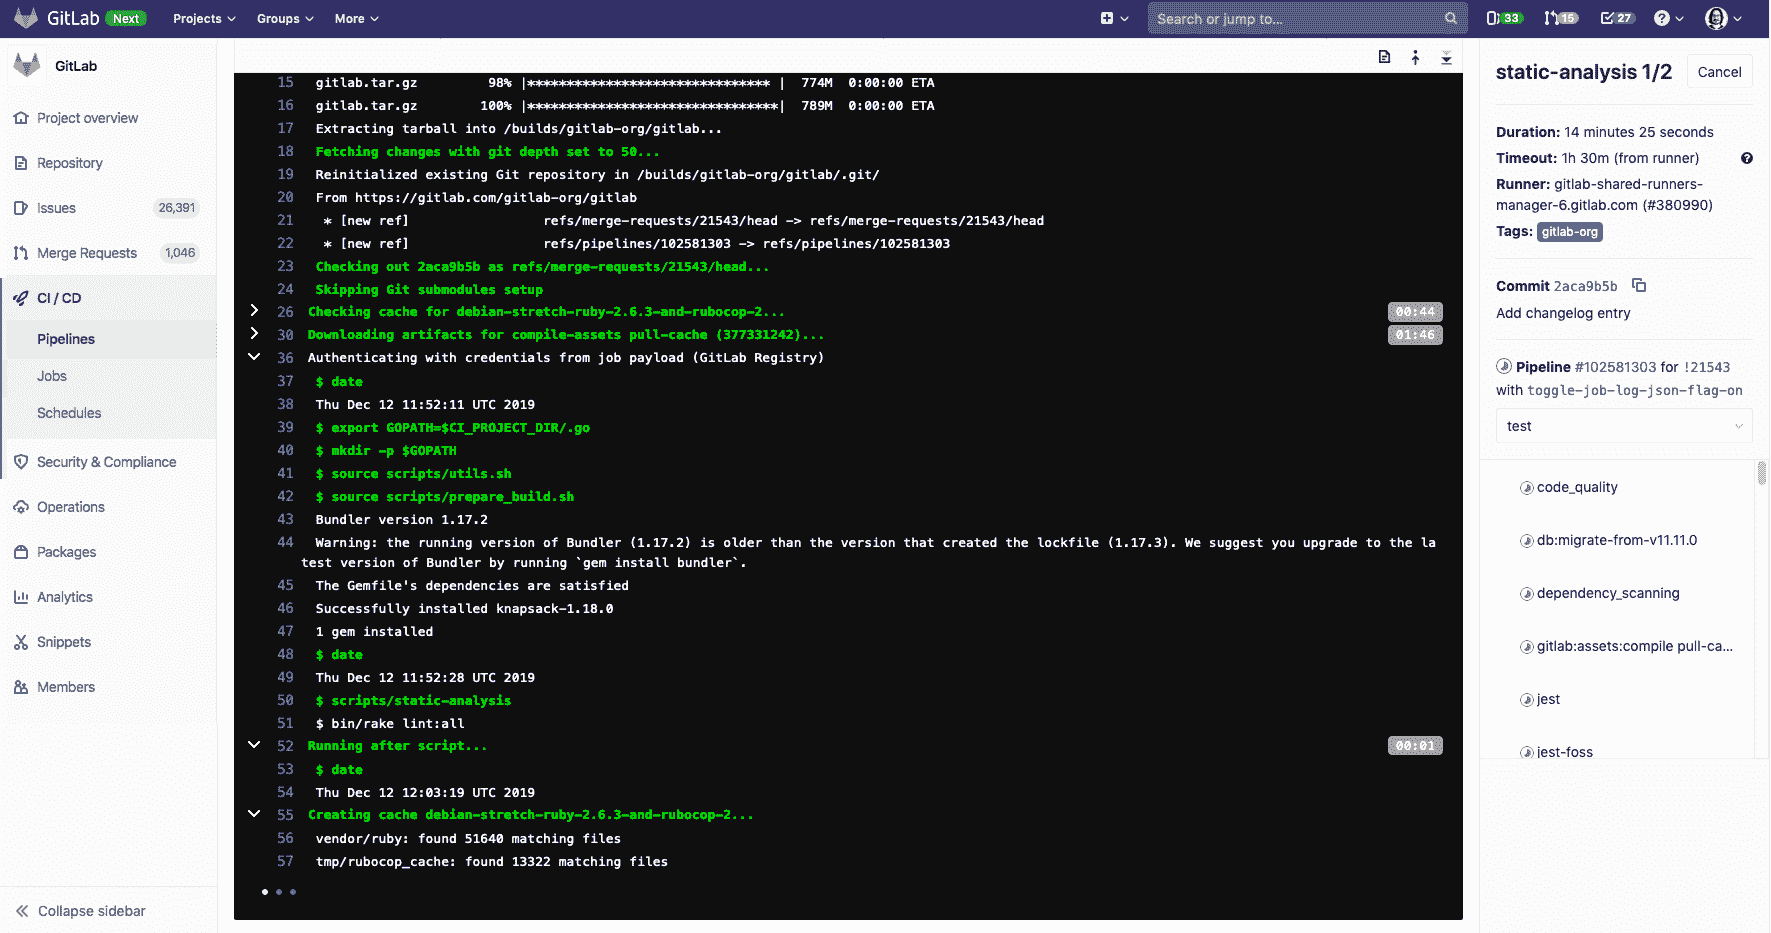Click the job list scrollbar
This screenshot has height=933, width=1771.
tap(1761, 473)
